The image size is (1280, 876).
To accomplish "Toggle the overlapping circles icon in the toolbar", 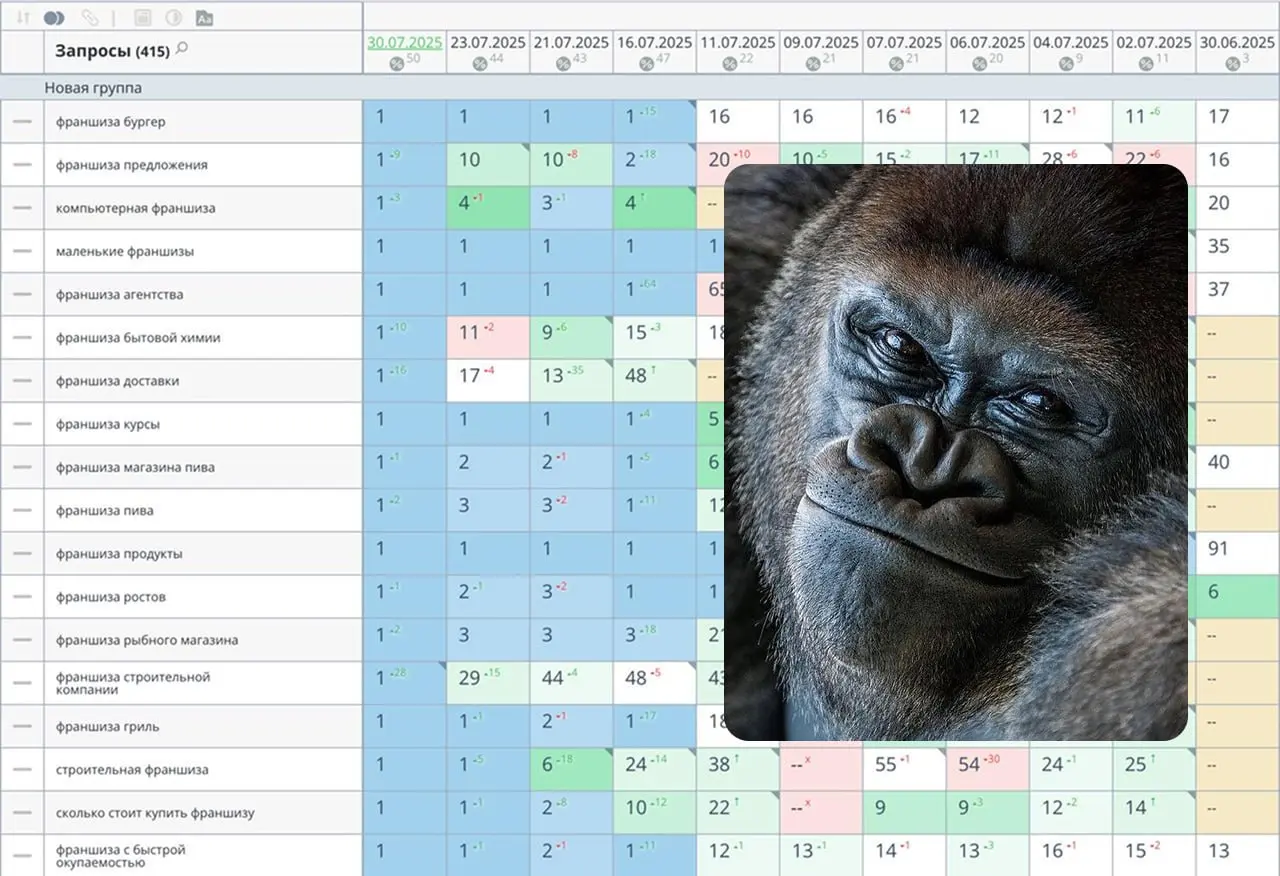I will pos(54,18).
